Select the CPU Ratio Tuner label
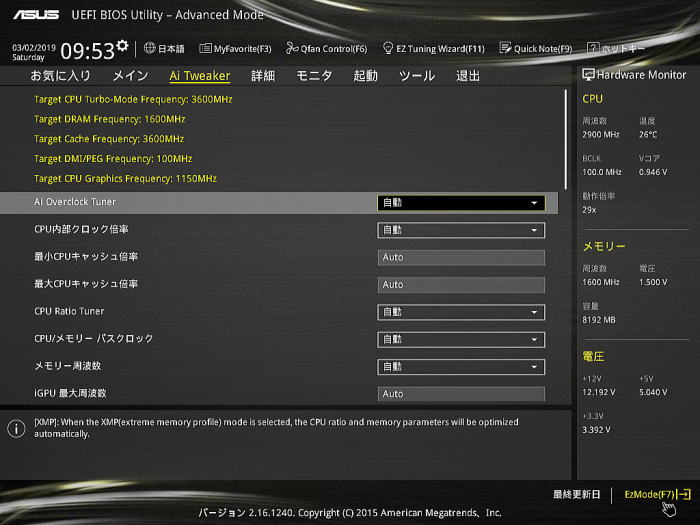Screen dimensions: 700x525 [69, 311]
